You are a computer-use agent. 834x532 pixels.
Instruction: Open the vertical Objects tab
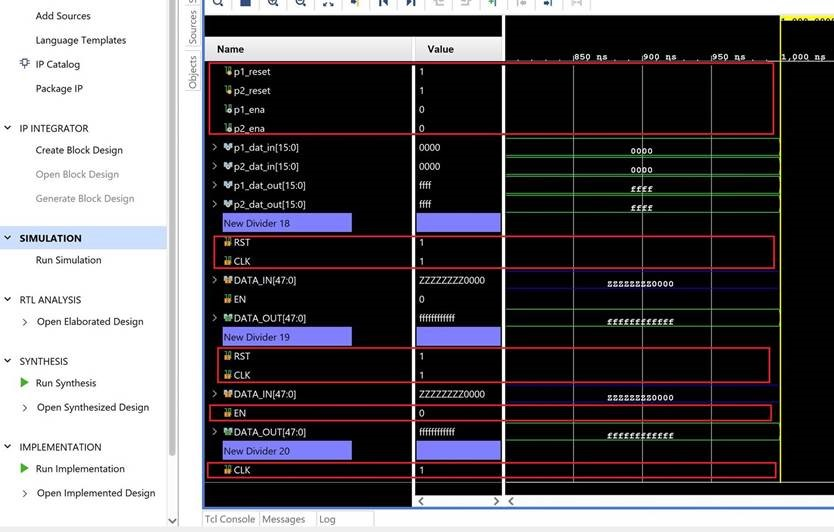click(193, 72)
